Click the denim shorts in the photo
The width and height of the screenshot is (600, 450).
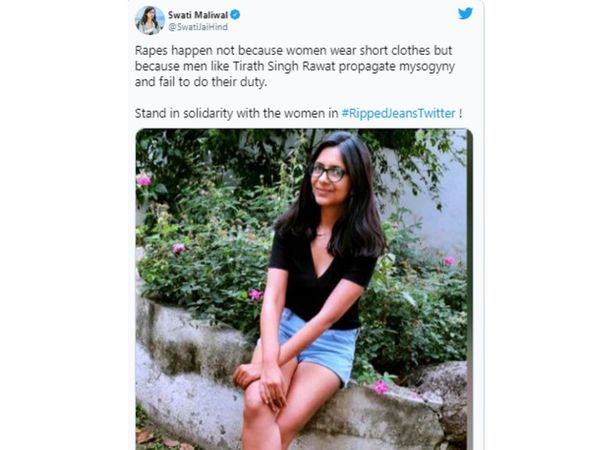point(320,344)
